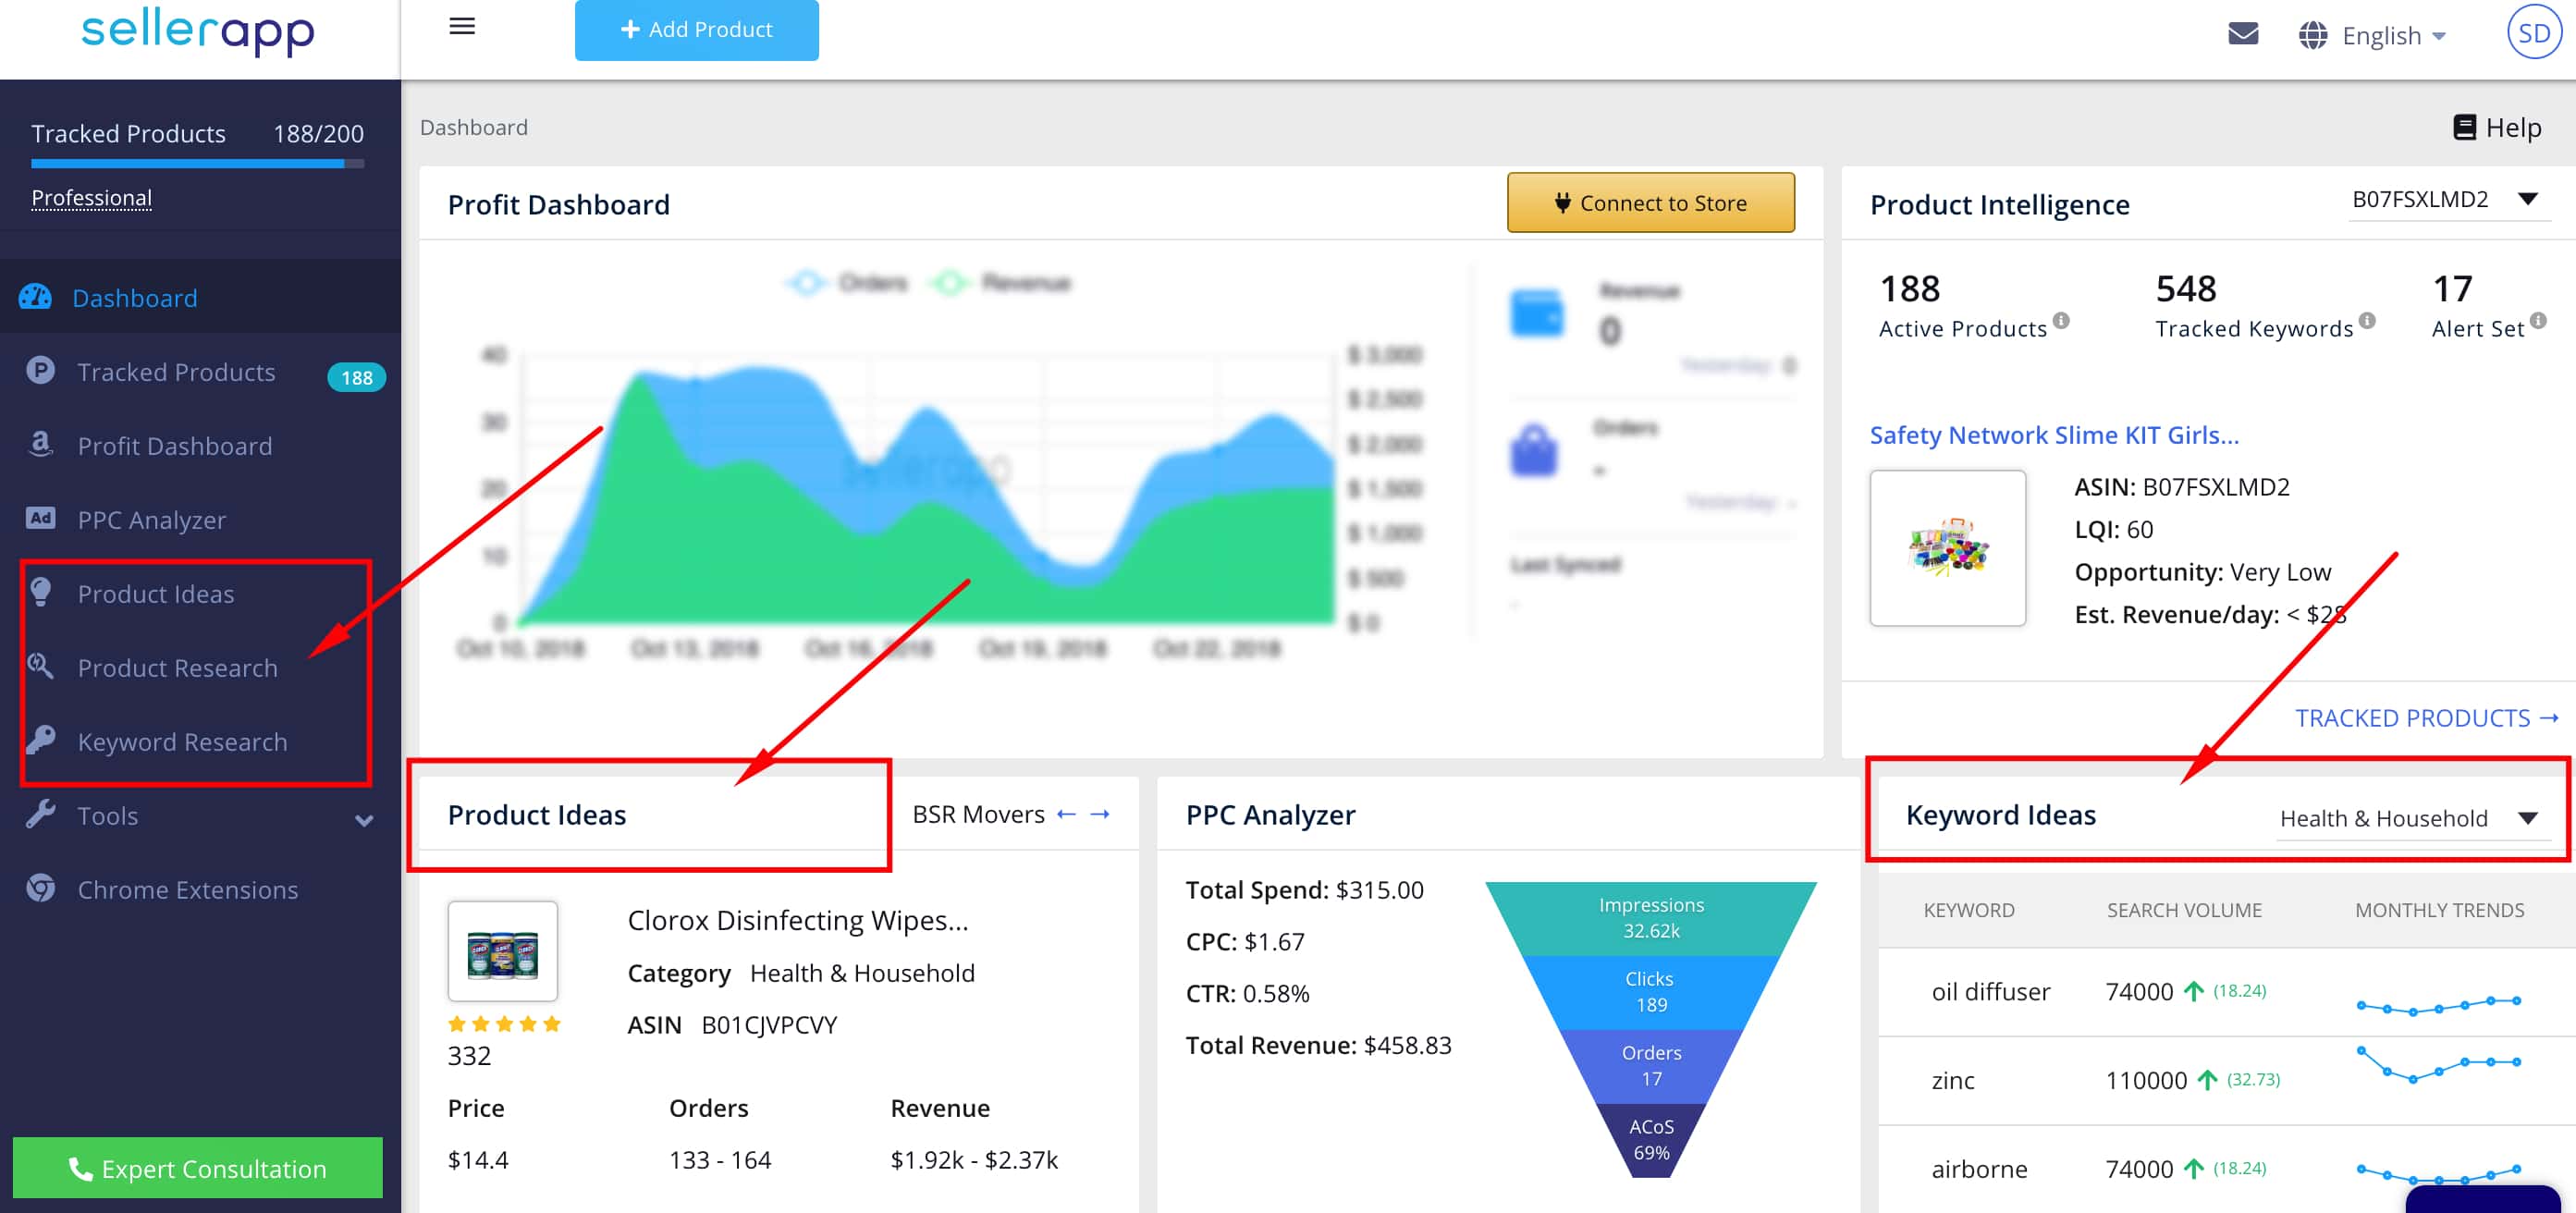Click the Keyword Research key icon
Viewport: 2576px width, 1213px height.
43,740
